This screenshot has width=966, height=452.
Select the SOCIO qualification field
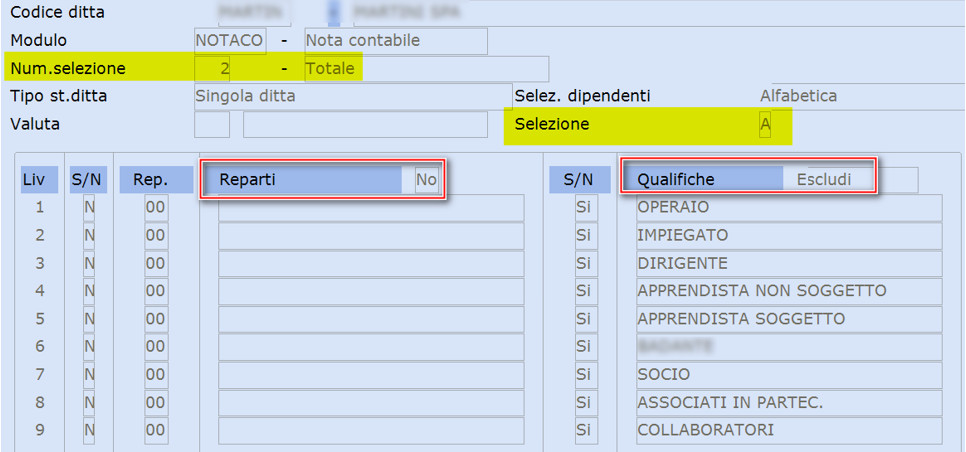coord(789,374)
